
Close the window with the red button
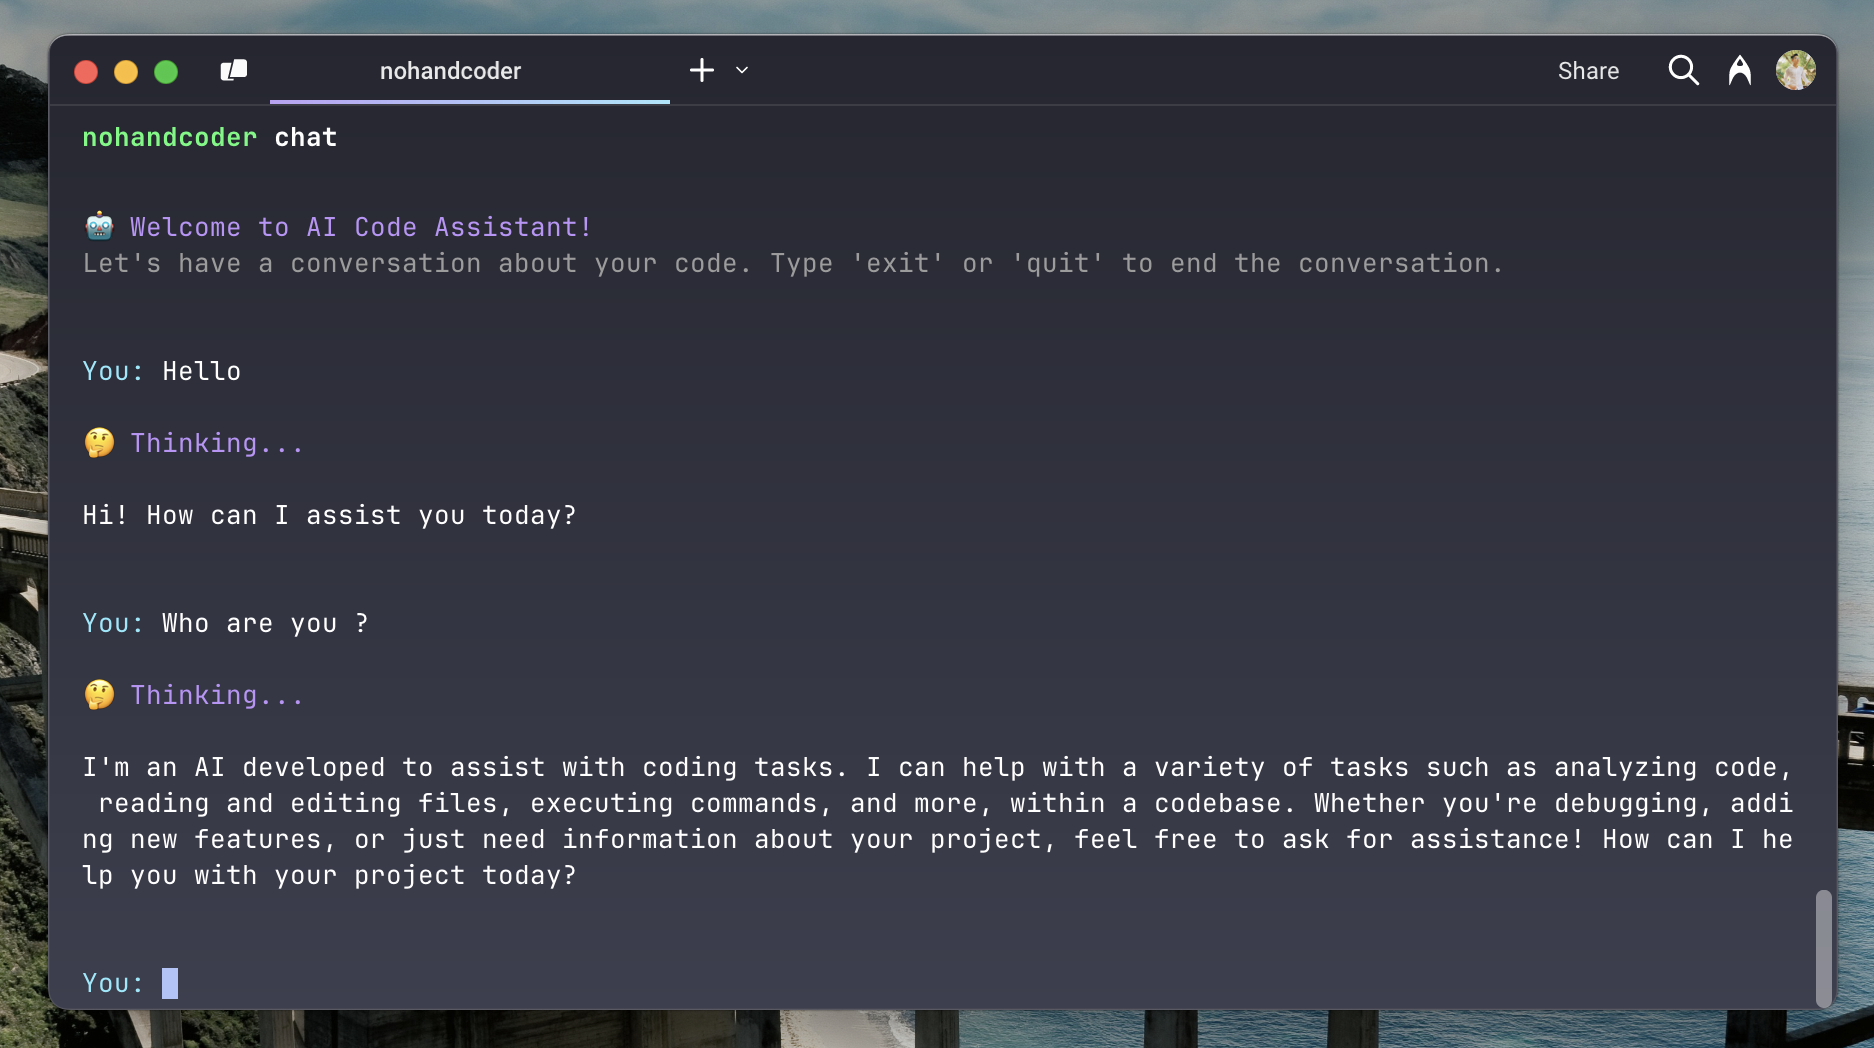pyautogui.click(x=86, y=72)
